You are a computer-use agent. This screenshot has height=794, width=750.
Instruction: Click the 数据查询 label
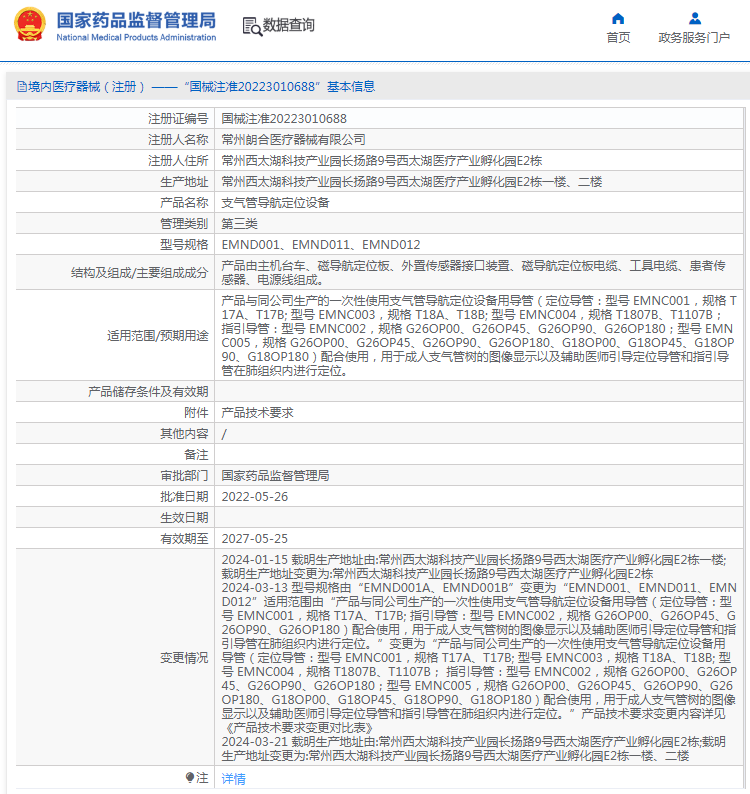pos(289,25)
